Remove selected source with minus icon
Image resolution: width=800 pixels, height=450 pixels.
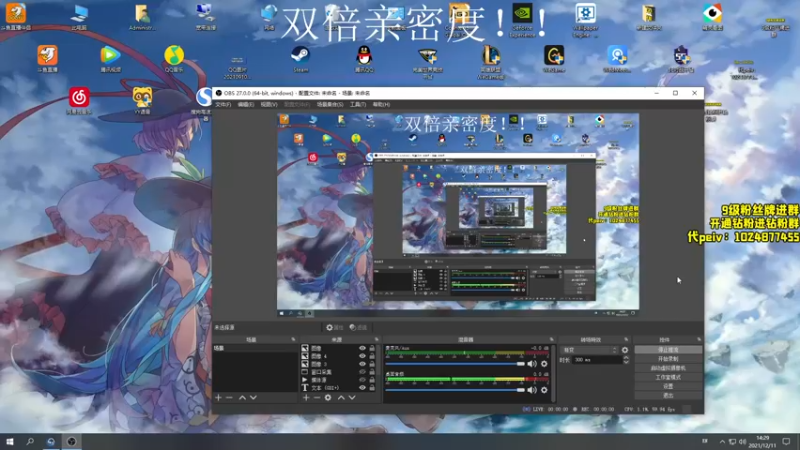click(317, 397)
